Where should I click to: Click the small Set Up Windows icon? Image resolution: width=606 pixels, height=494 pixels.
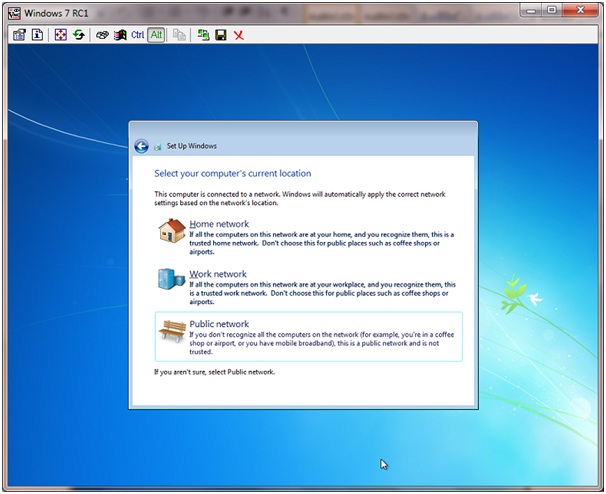pos(158,146)
